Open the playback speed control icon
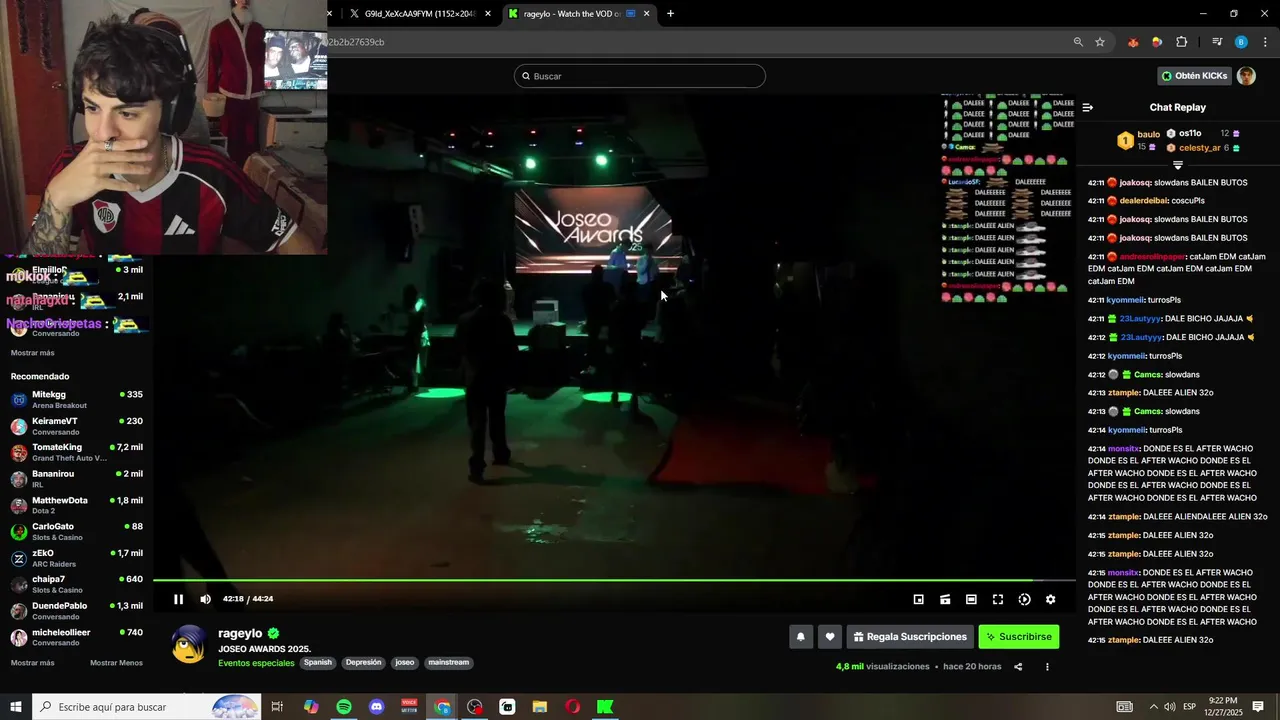The height and width of the screenshot is (720, 1280). (x=1024, y=599)
